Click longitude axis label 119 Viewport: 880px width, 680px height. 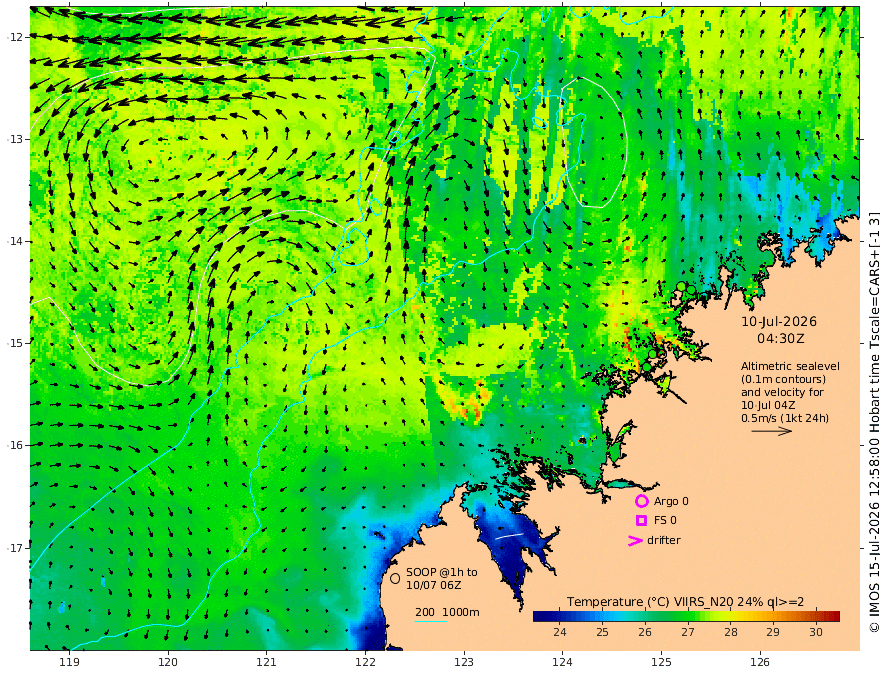pyautogui.click(x=69, y=662)
